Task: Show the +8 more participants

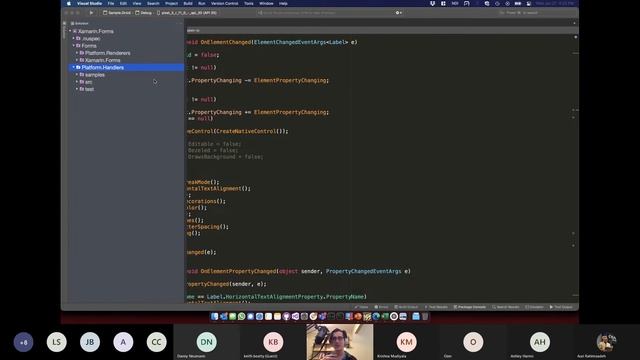Action: 23,342
